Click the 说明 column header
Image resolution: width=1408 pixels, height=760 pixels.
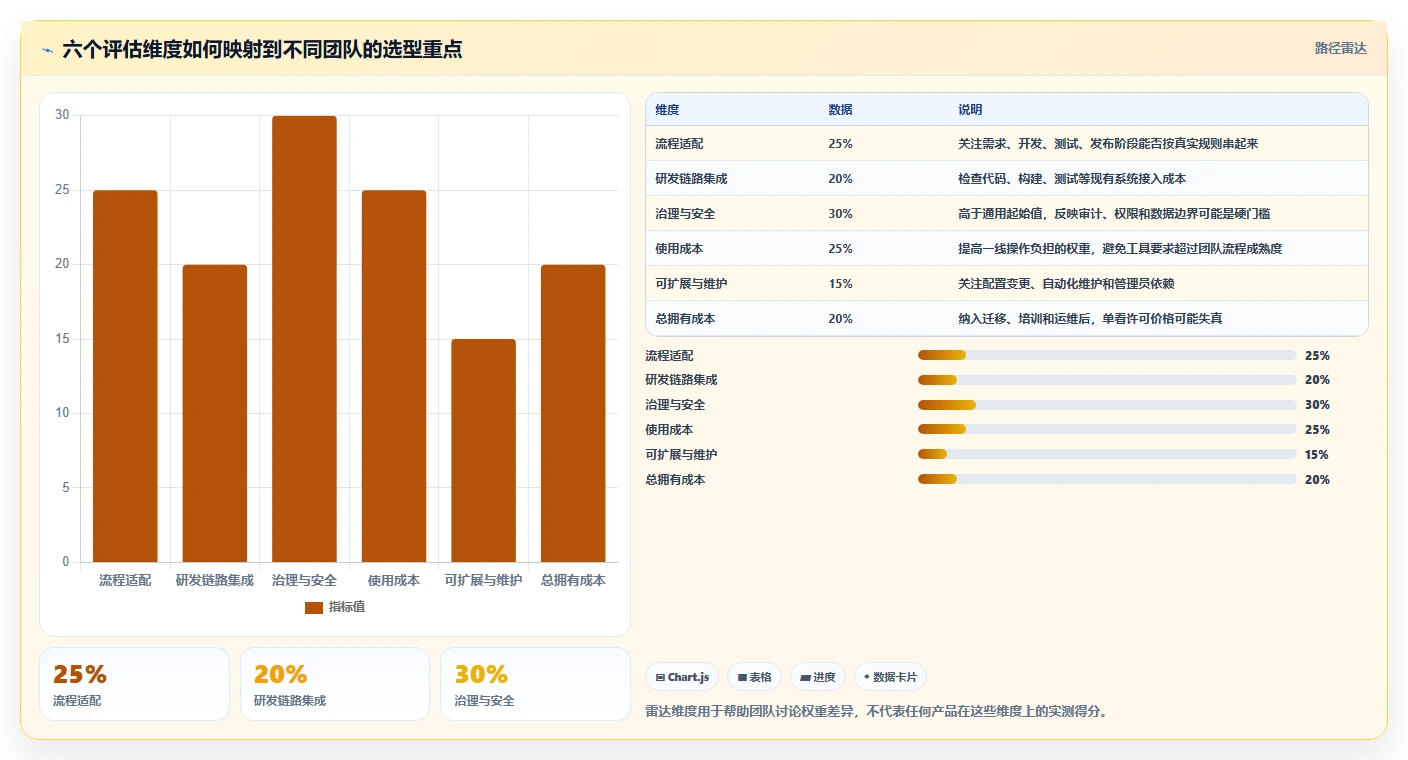970,110
